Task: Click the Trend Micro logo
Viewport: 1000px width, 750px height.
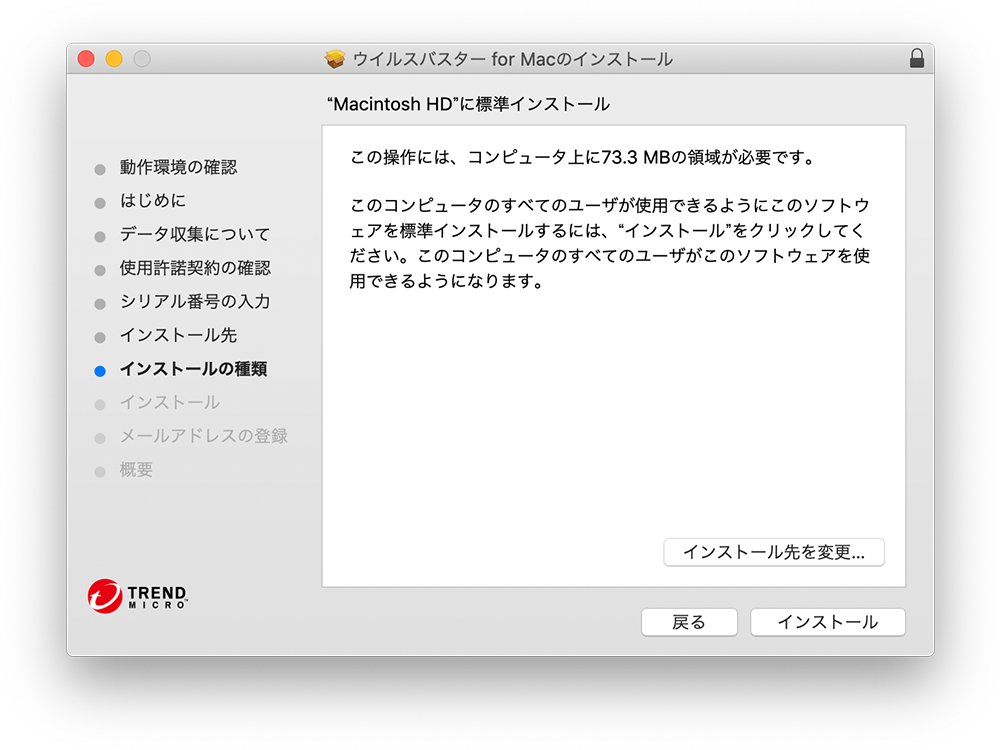Action: pos(137,596)
